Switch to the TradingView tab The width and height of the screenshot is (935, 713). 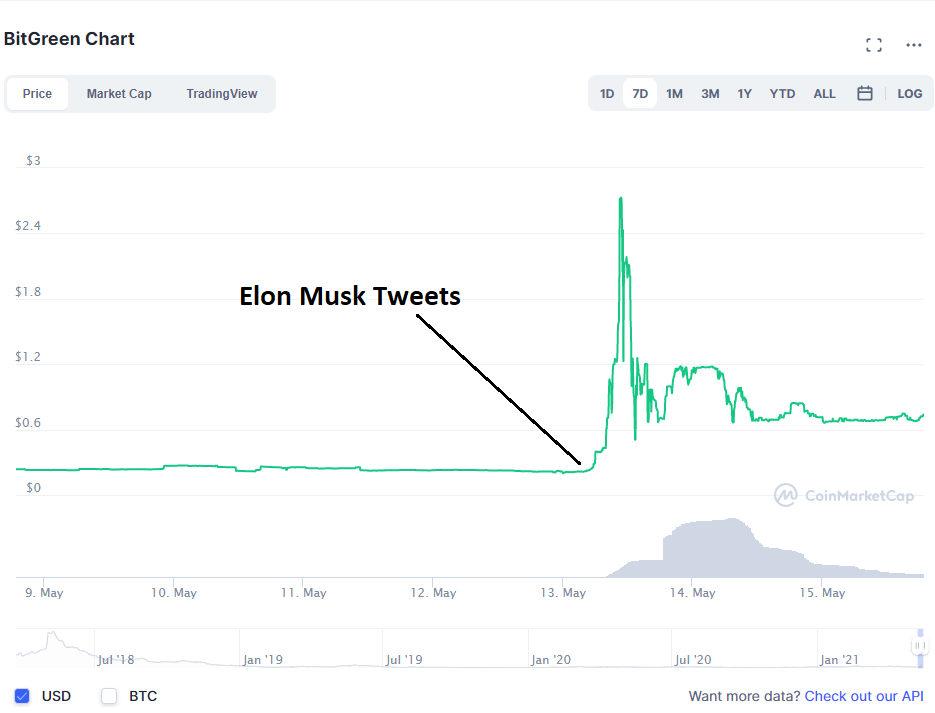[x=222, y=94]
